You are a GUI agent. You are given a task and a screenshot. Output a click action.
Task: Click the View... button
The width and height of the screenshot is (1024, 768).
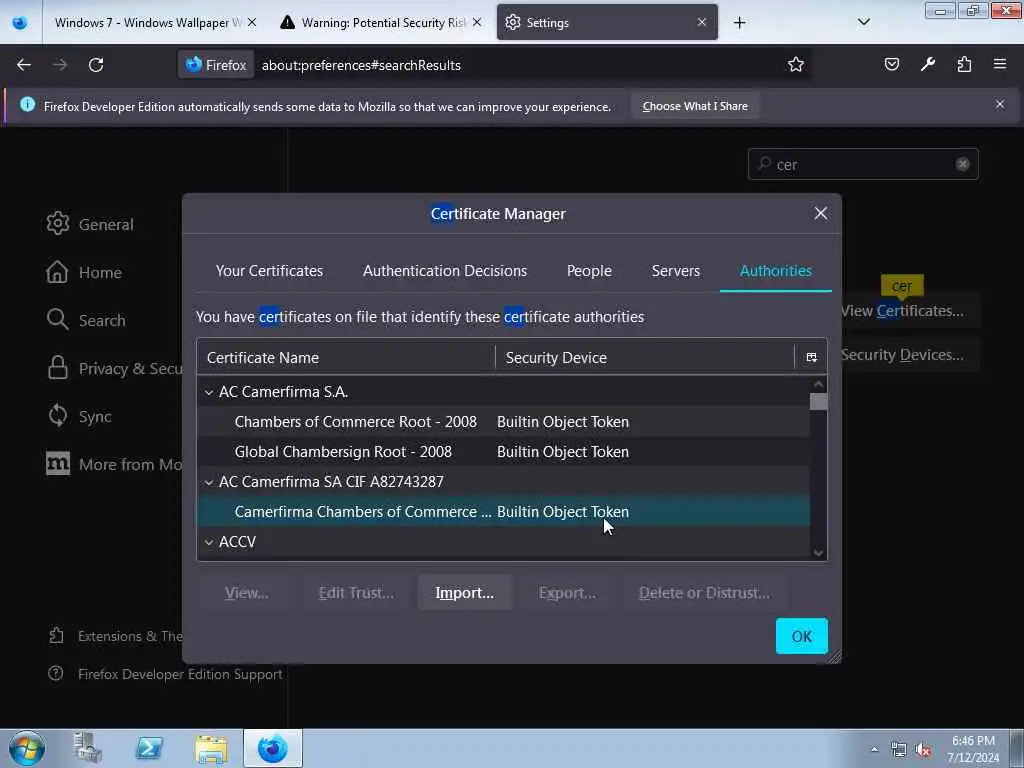click(x=247, y=592)
